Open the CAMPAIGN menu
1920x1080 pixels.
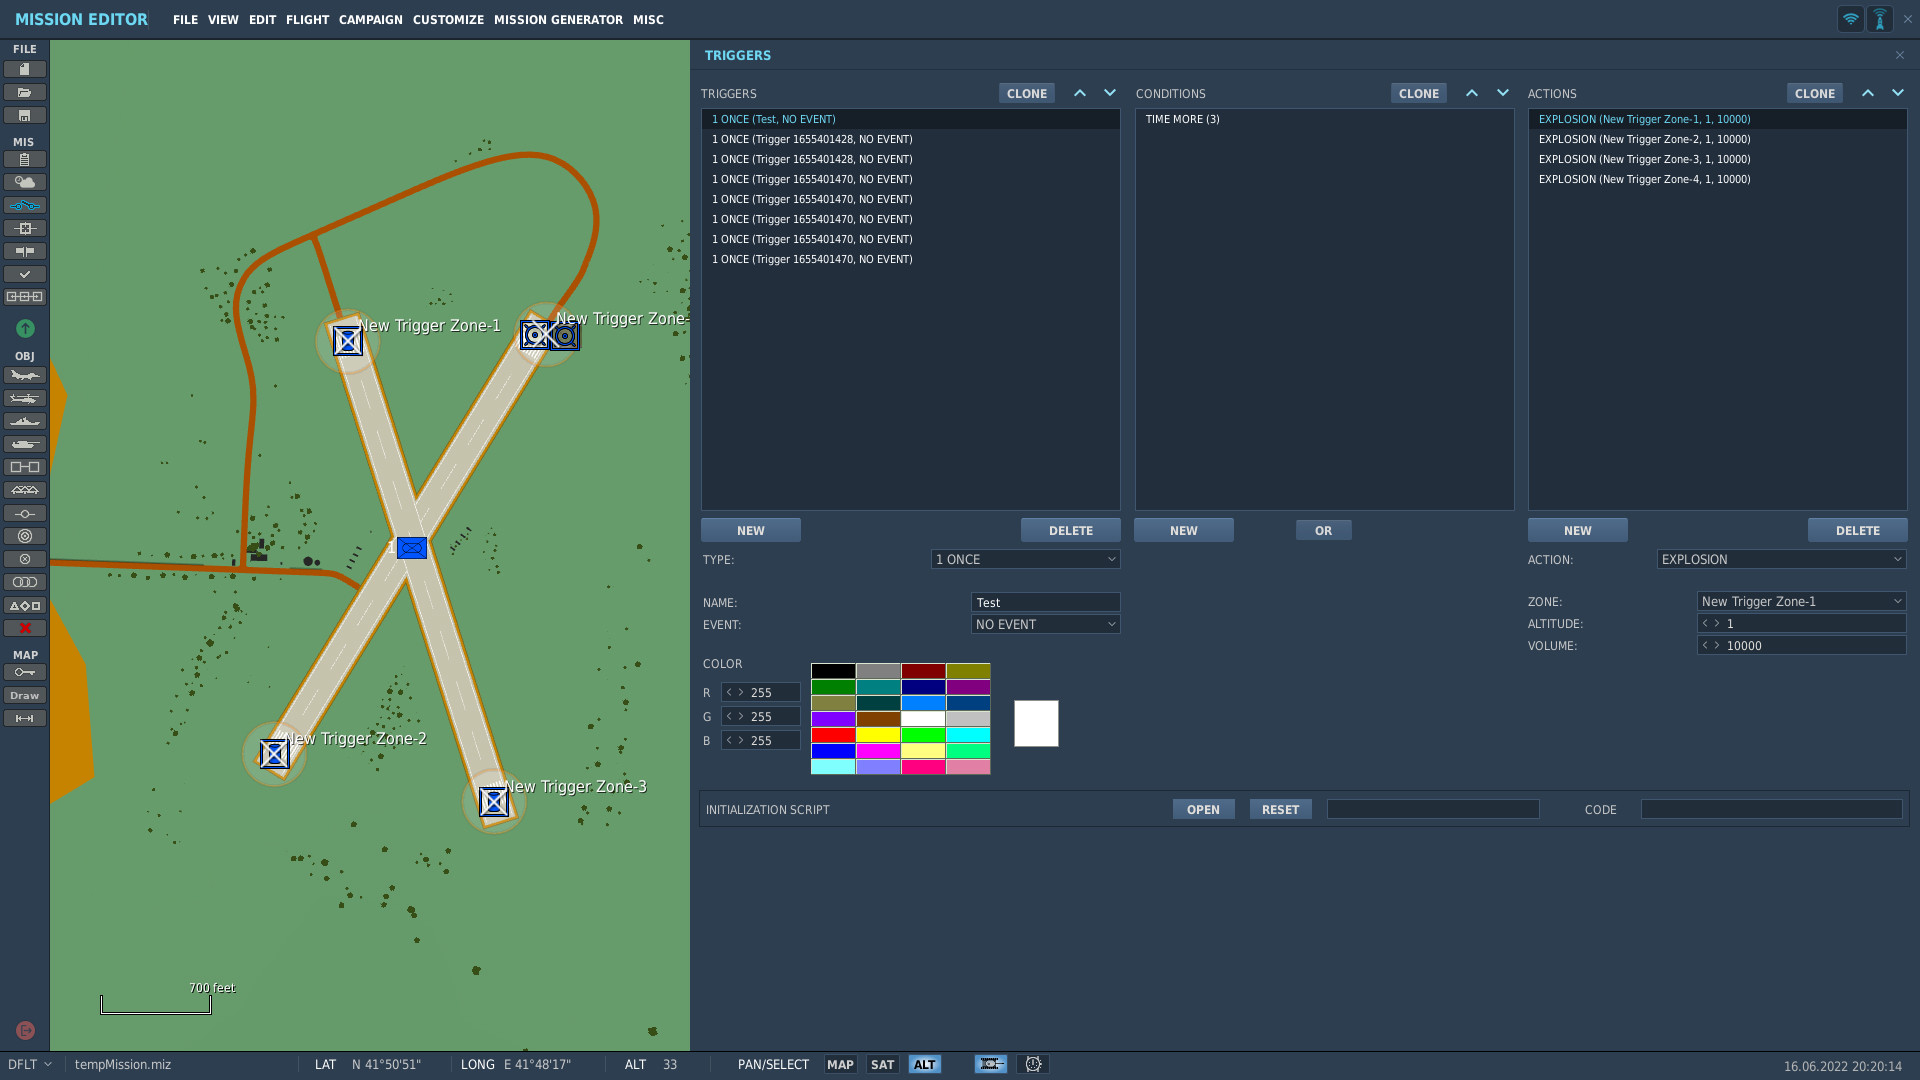pos(370,19)
